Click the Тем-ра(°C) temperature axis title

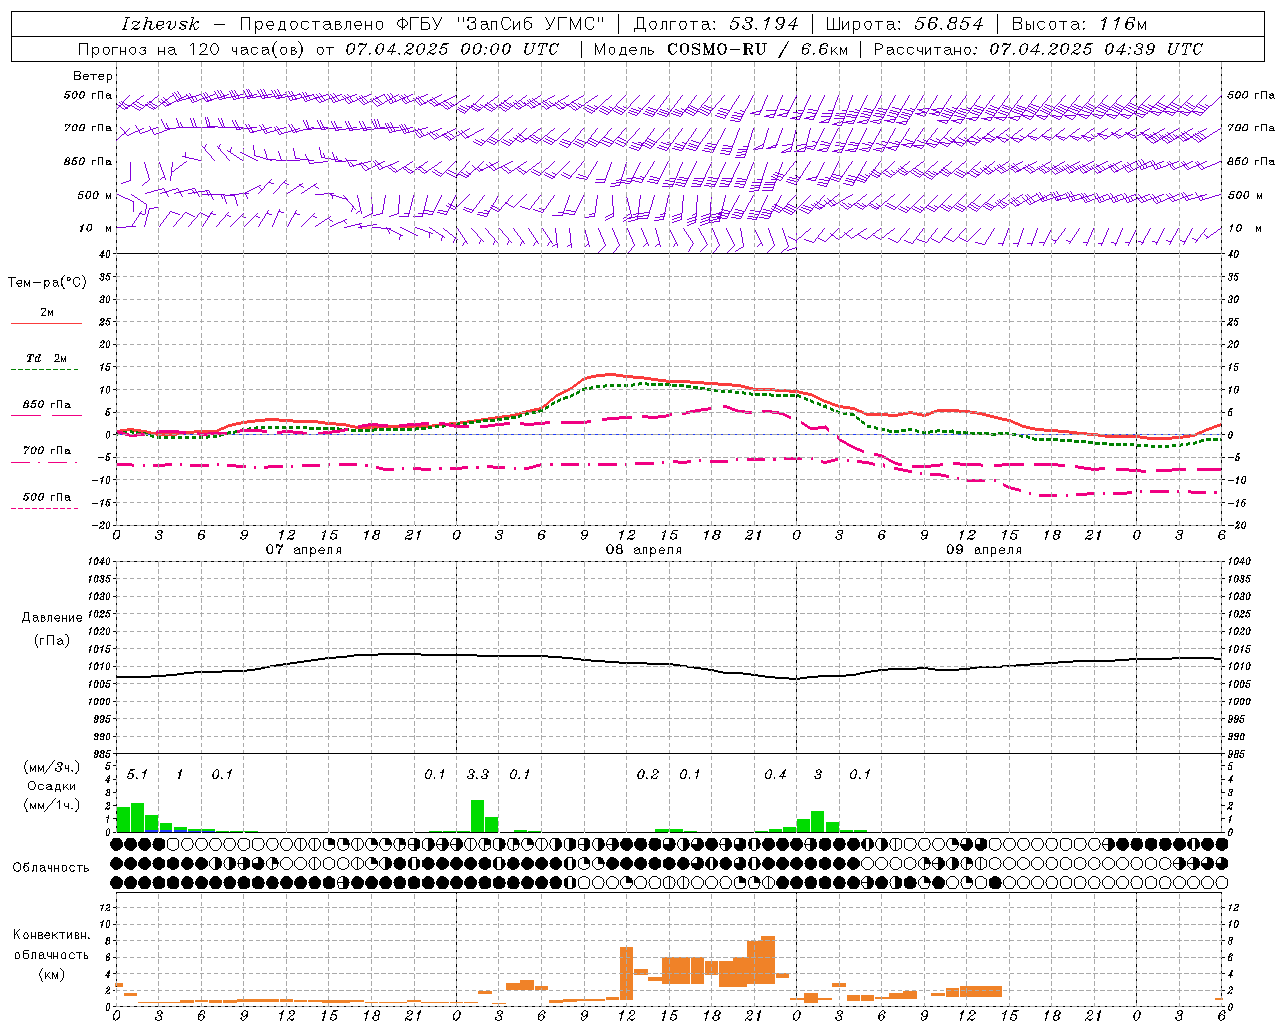click(47, 283)
